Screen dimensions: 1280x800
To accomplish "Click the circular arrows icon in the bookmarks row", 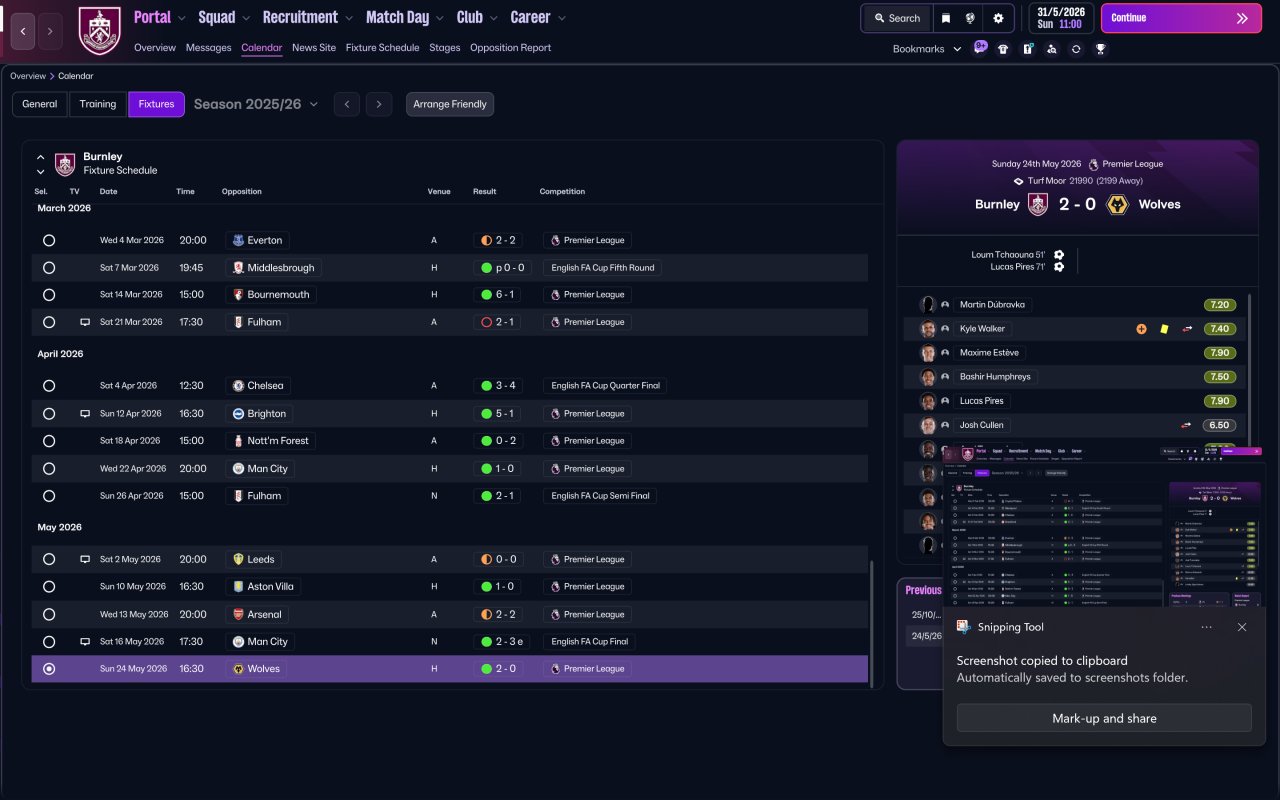I will [1076, 49].
